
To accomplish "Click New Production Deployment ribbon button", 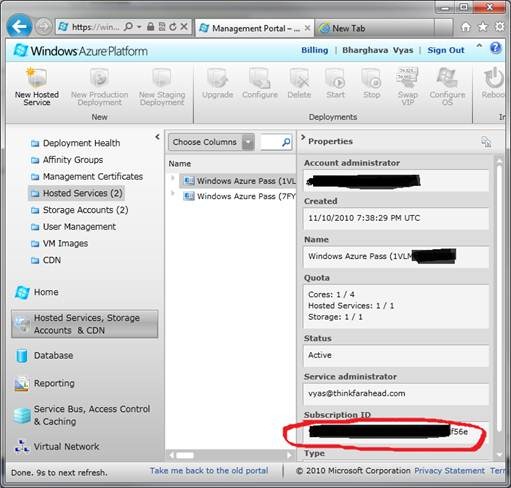I will point(99,87).
